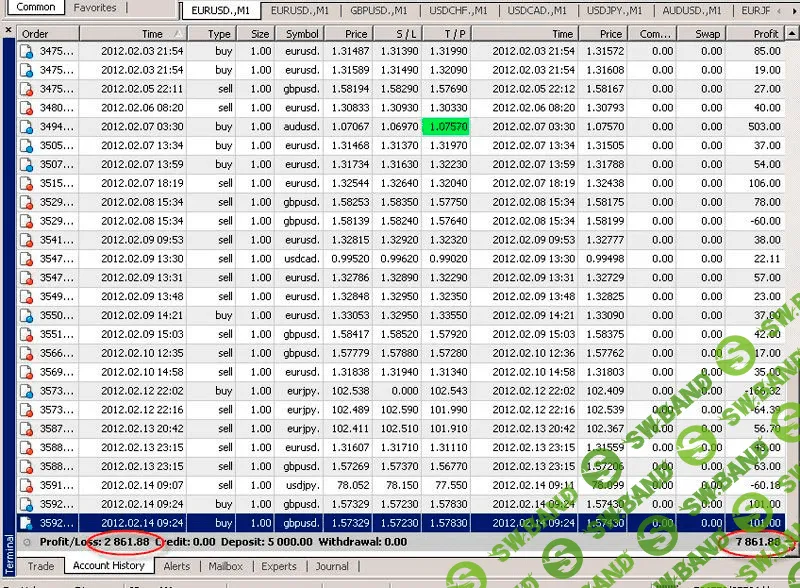800x588 pixels.
Task: Switch to the Favorites tab
Action: (x=95, y=8)
